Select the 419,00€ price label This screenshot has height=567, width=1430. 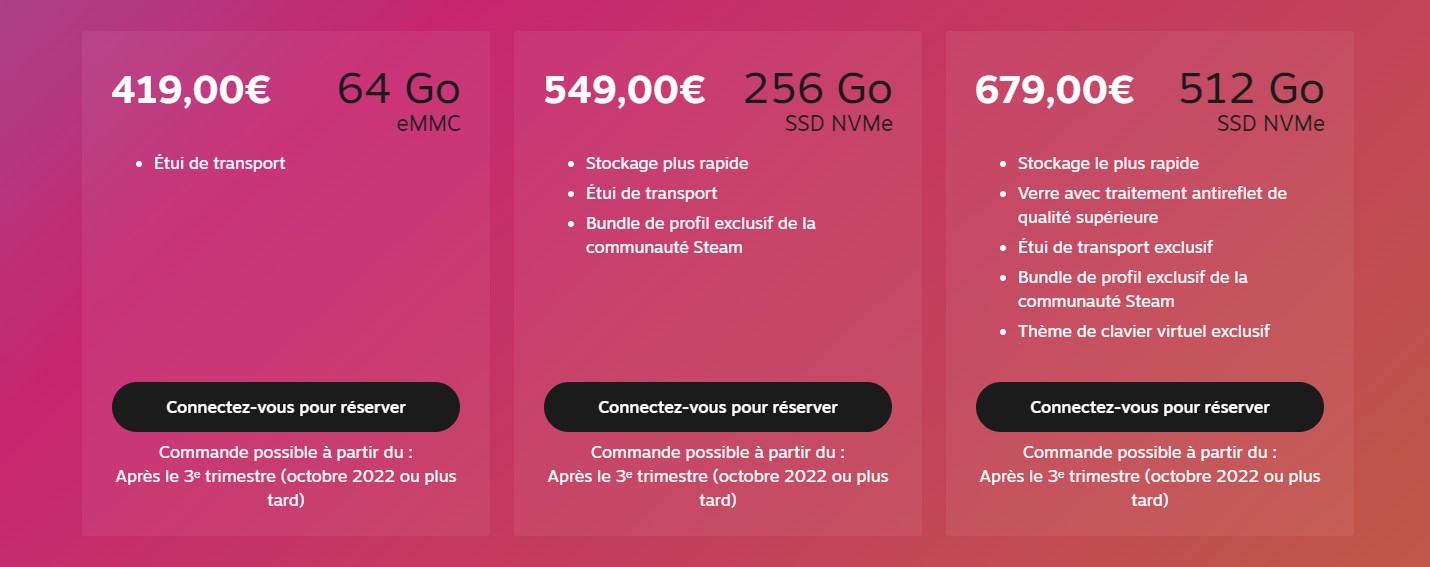click(191, 89)
